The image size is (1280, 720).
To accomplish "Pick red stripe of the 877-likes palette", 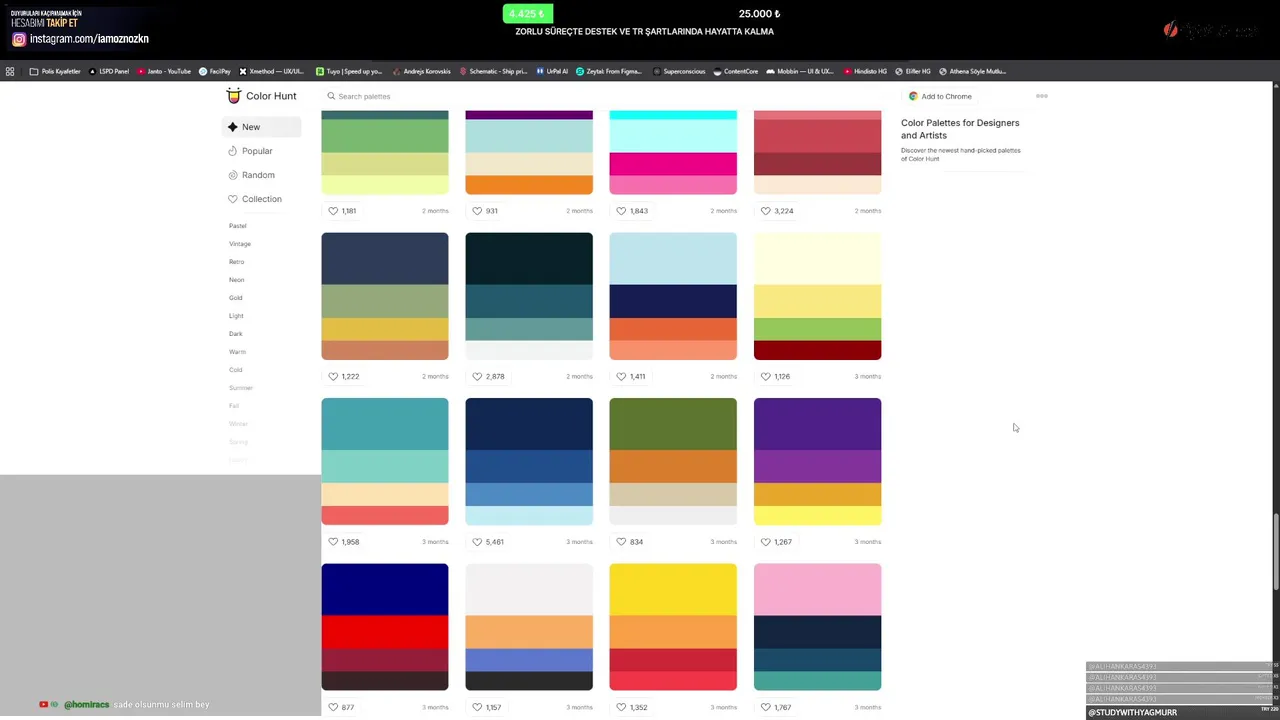I will [385, 632].
